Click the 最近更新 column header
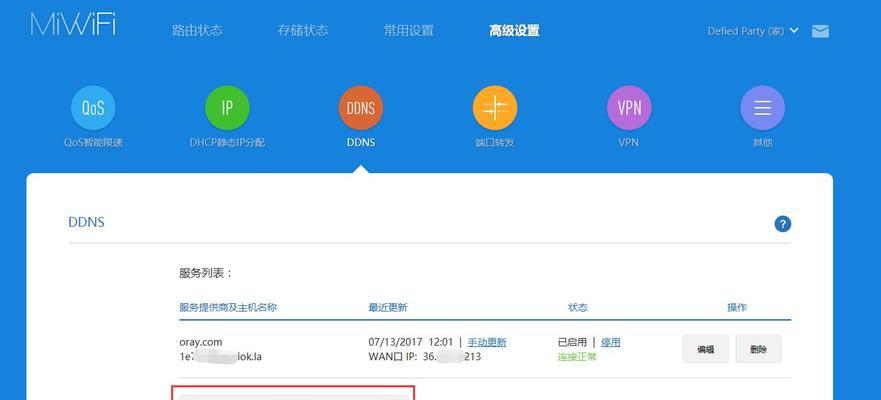 (388, 307)
